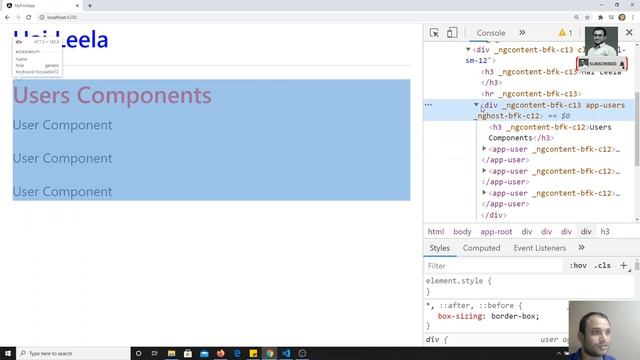
Task: Select html in the breadcrumb bar
Action: click(436, 231)
